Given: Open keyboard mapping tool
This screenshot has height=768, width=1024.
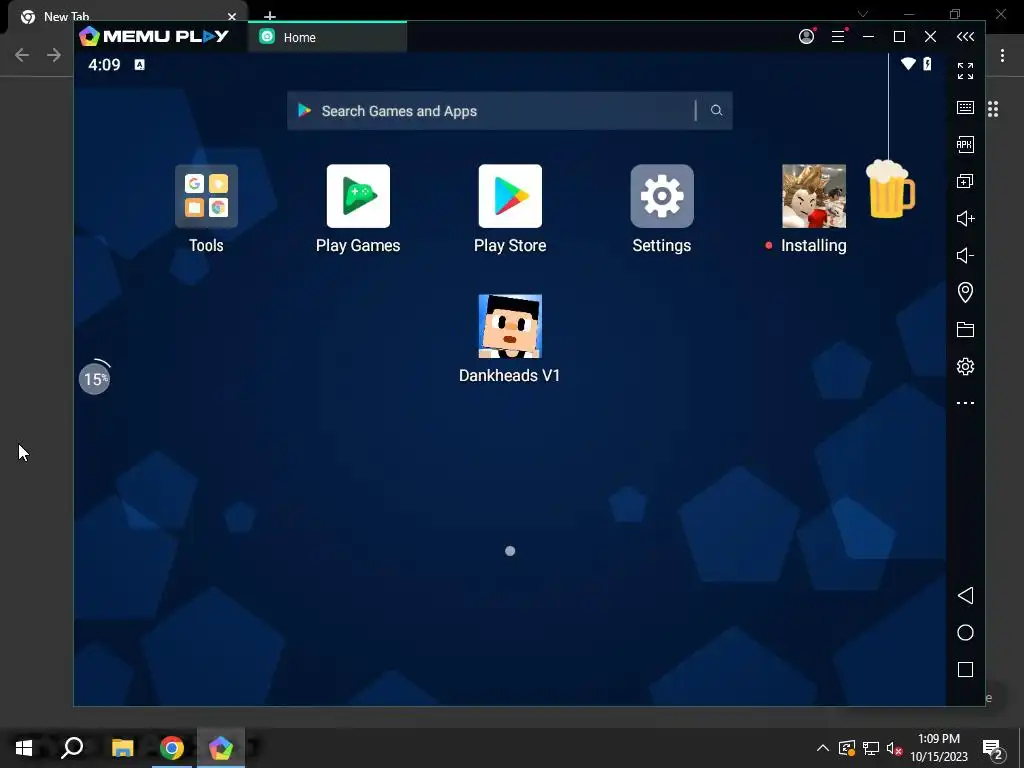Looking at the screenshot, I should click(x=965, y=108).
